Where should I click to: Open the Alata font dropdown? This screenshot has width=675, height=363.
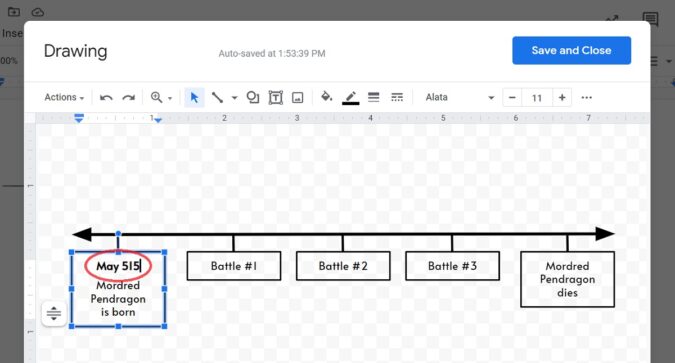coord(459,97)
